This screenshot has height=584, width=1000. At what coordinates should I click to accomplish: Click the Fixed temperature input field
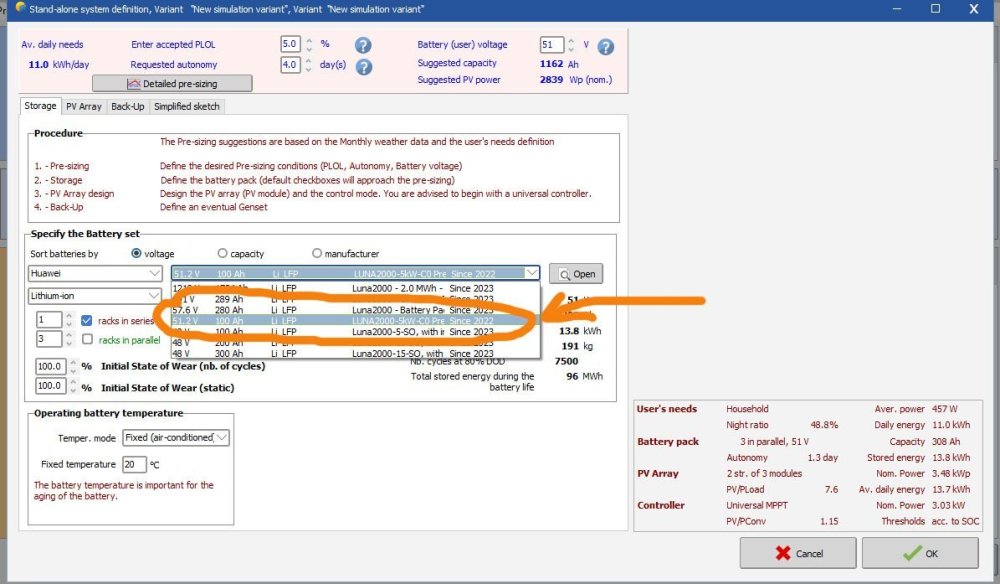coord(133,464)
